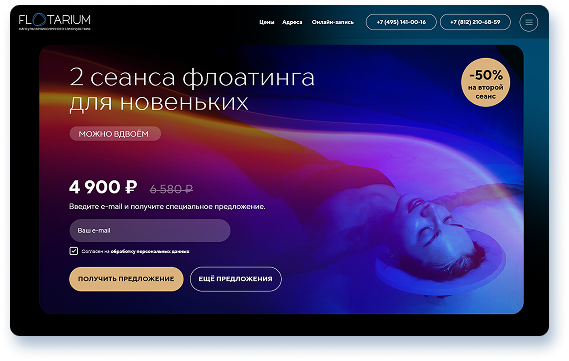Click the Введите e-mail instruction text

(x=167, y=206)
